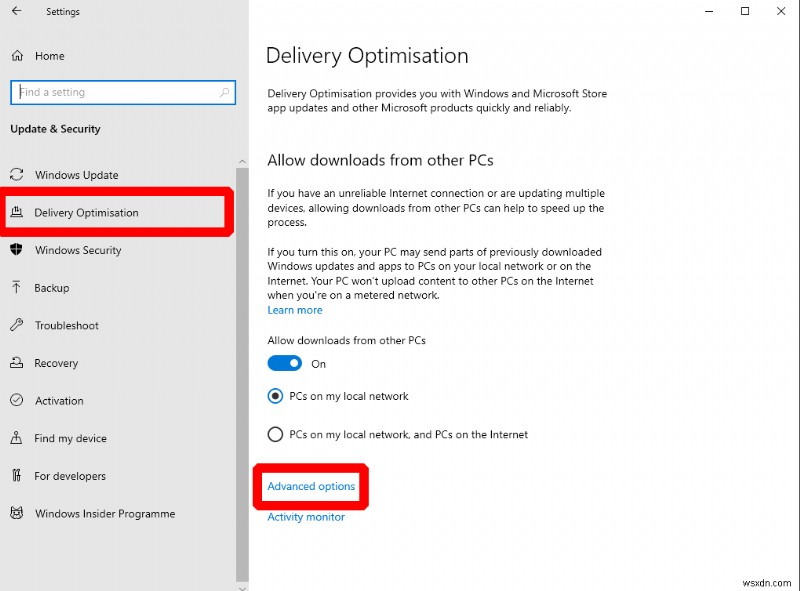Click the back arrow to return
Image resolution: width=800 pixels, height=591 pixels.
click(15, 11)
